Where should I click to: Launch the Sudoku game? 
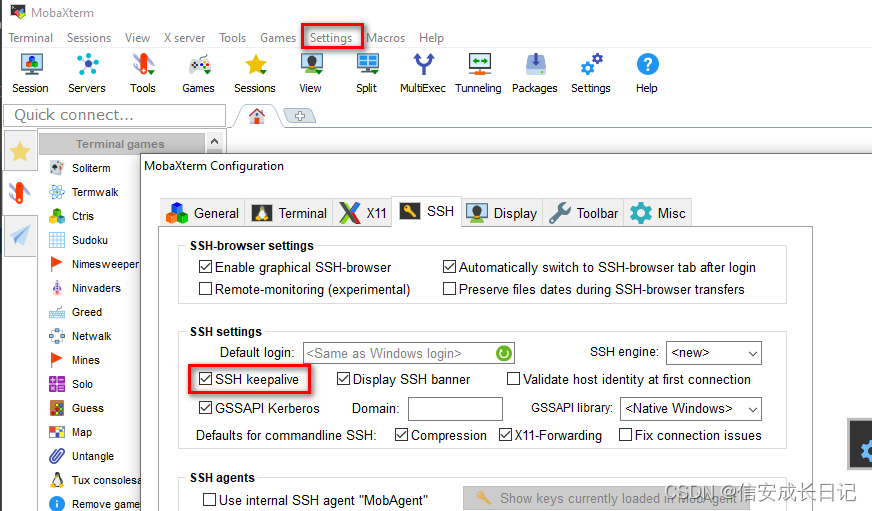tap(91, 240)
